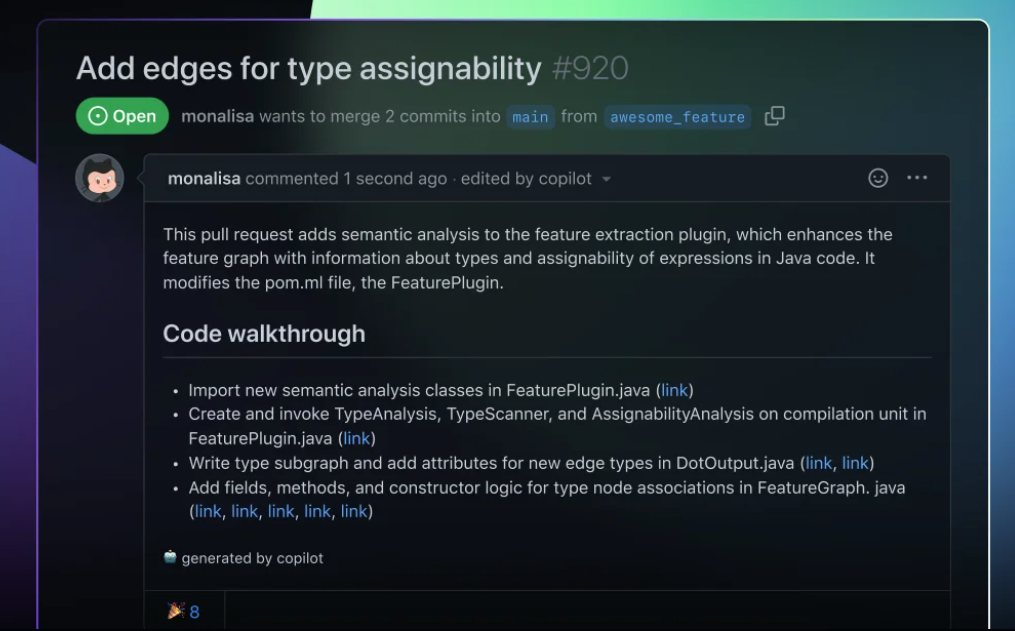Open the three-dot comment options menu
The image size is (1015, 631).
click(x=917, y=178)
